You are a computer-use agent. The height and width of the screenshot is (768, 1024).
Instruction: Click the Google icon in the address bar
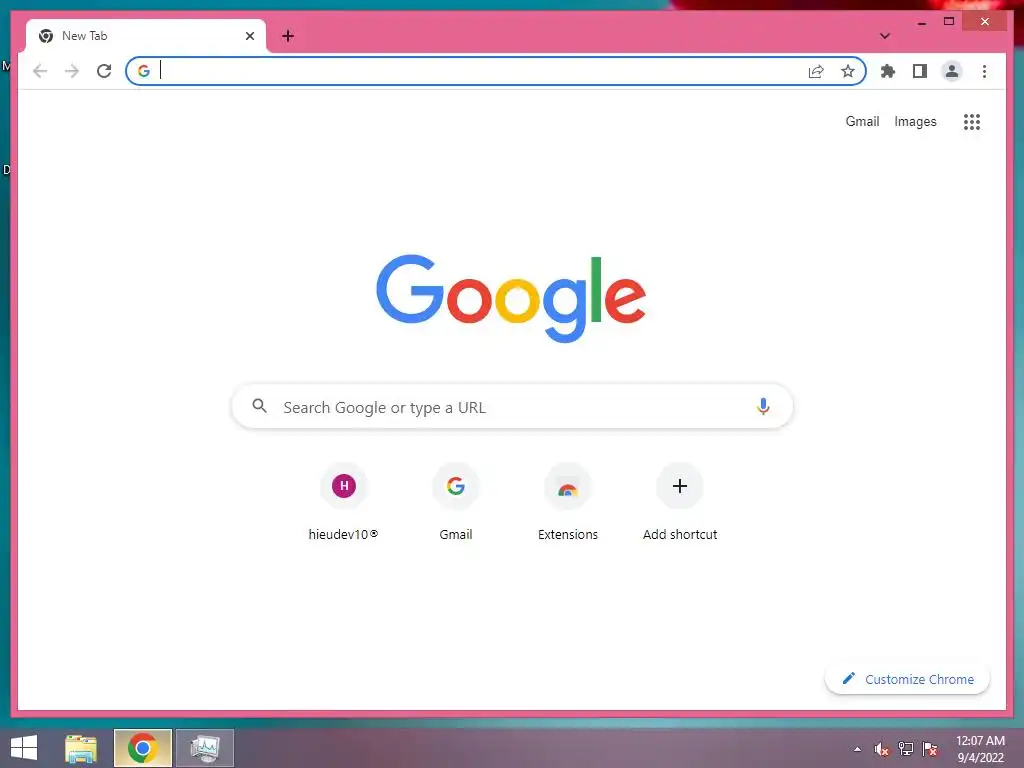click(144, 71)
